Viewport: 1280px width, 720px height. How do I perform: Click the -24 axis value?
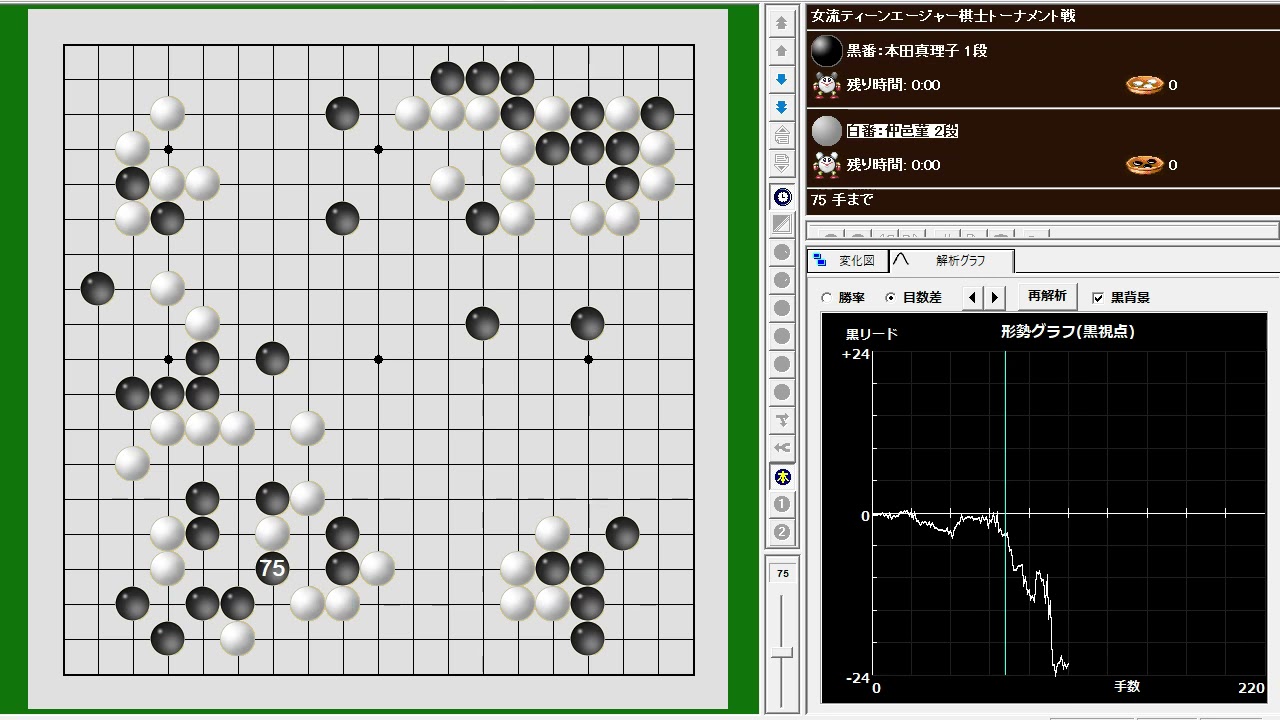point(858,678)
